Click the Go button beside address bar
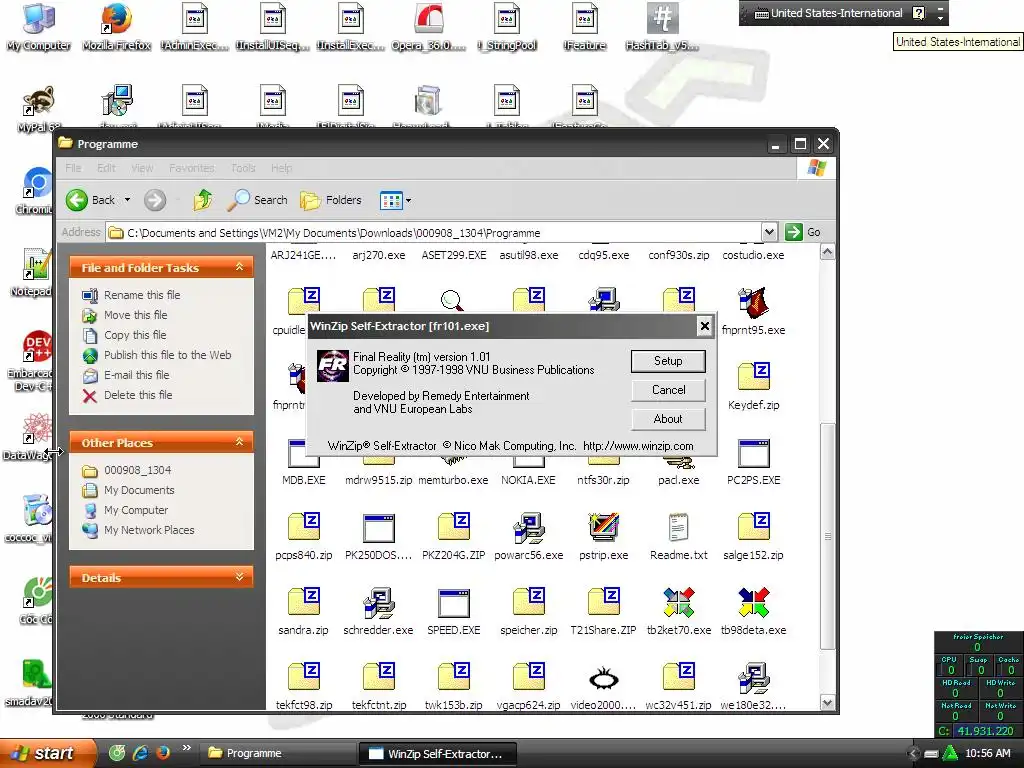Screen dimensions: 1024x768 803,232
